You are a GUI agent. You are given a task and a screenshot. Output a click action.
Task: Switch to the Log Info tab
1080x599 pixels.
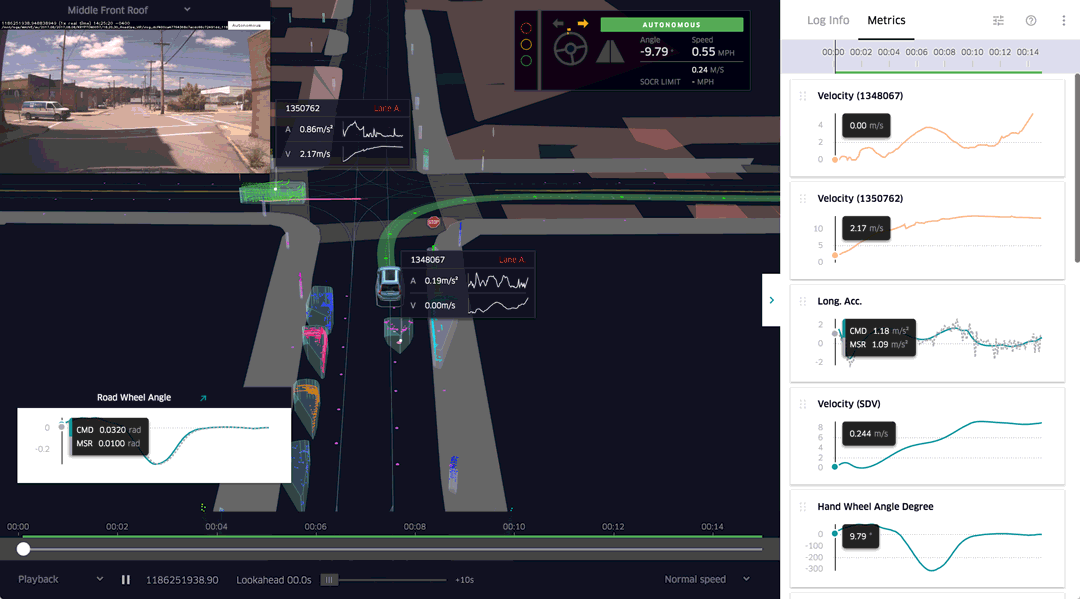click(827, 19)
